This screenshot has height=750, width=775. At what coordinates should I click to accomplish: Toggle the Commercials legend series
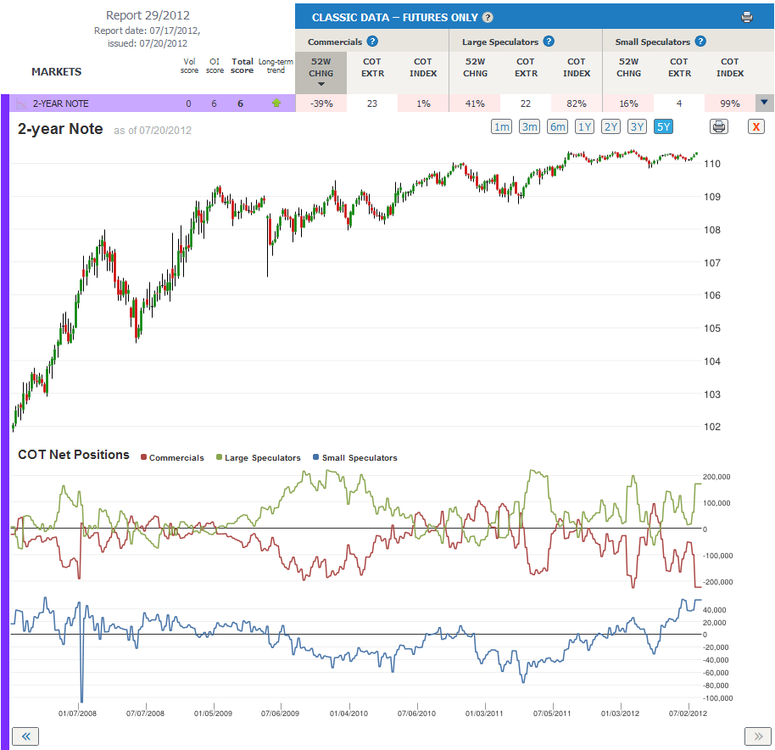pyautogui.click(x=172, y=458)
